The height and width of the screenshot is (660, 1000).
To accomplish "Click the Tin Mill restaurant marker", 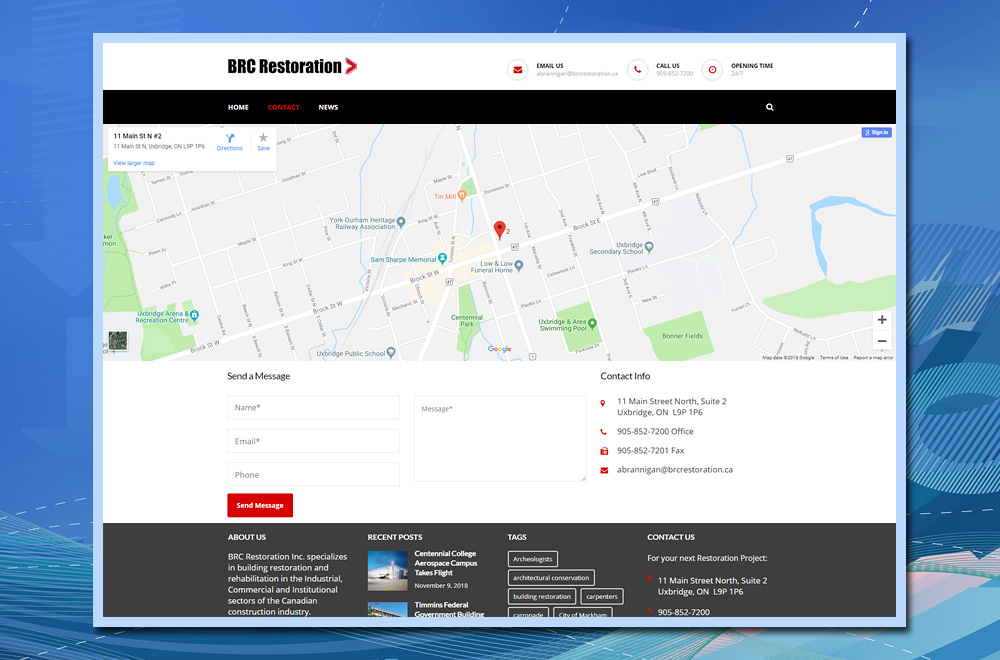I will [462, 196].
